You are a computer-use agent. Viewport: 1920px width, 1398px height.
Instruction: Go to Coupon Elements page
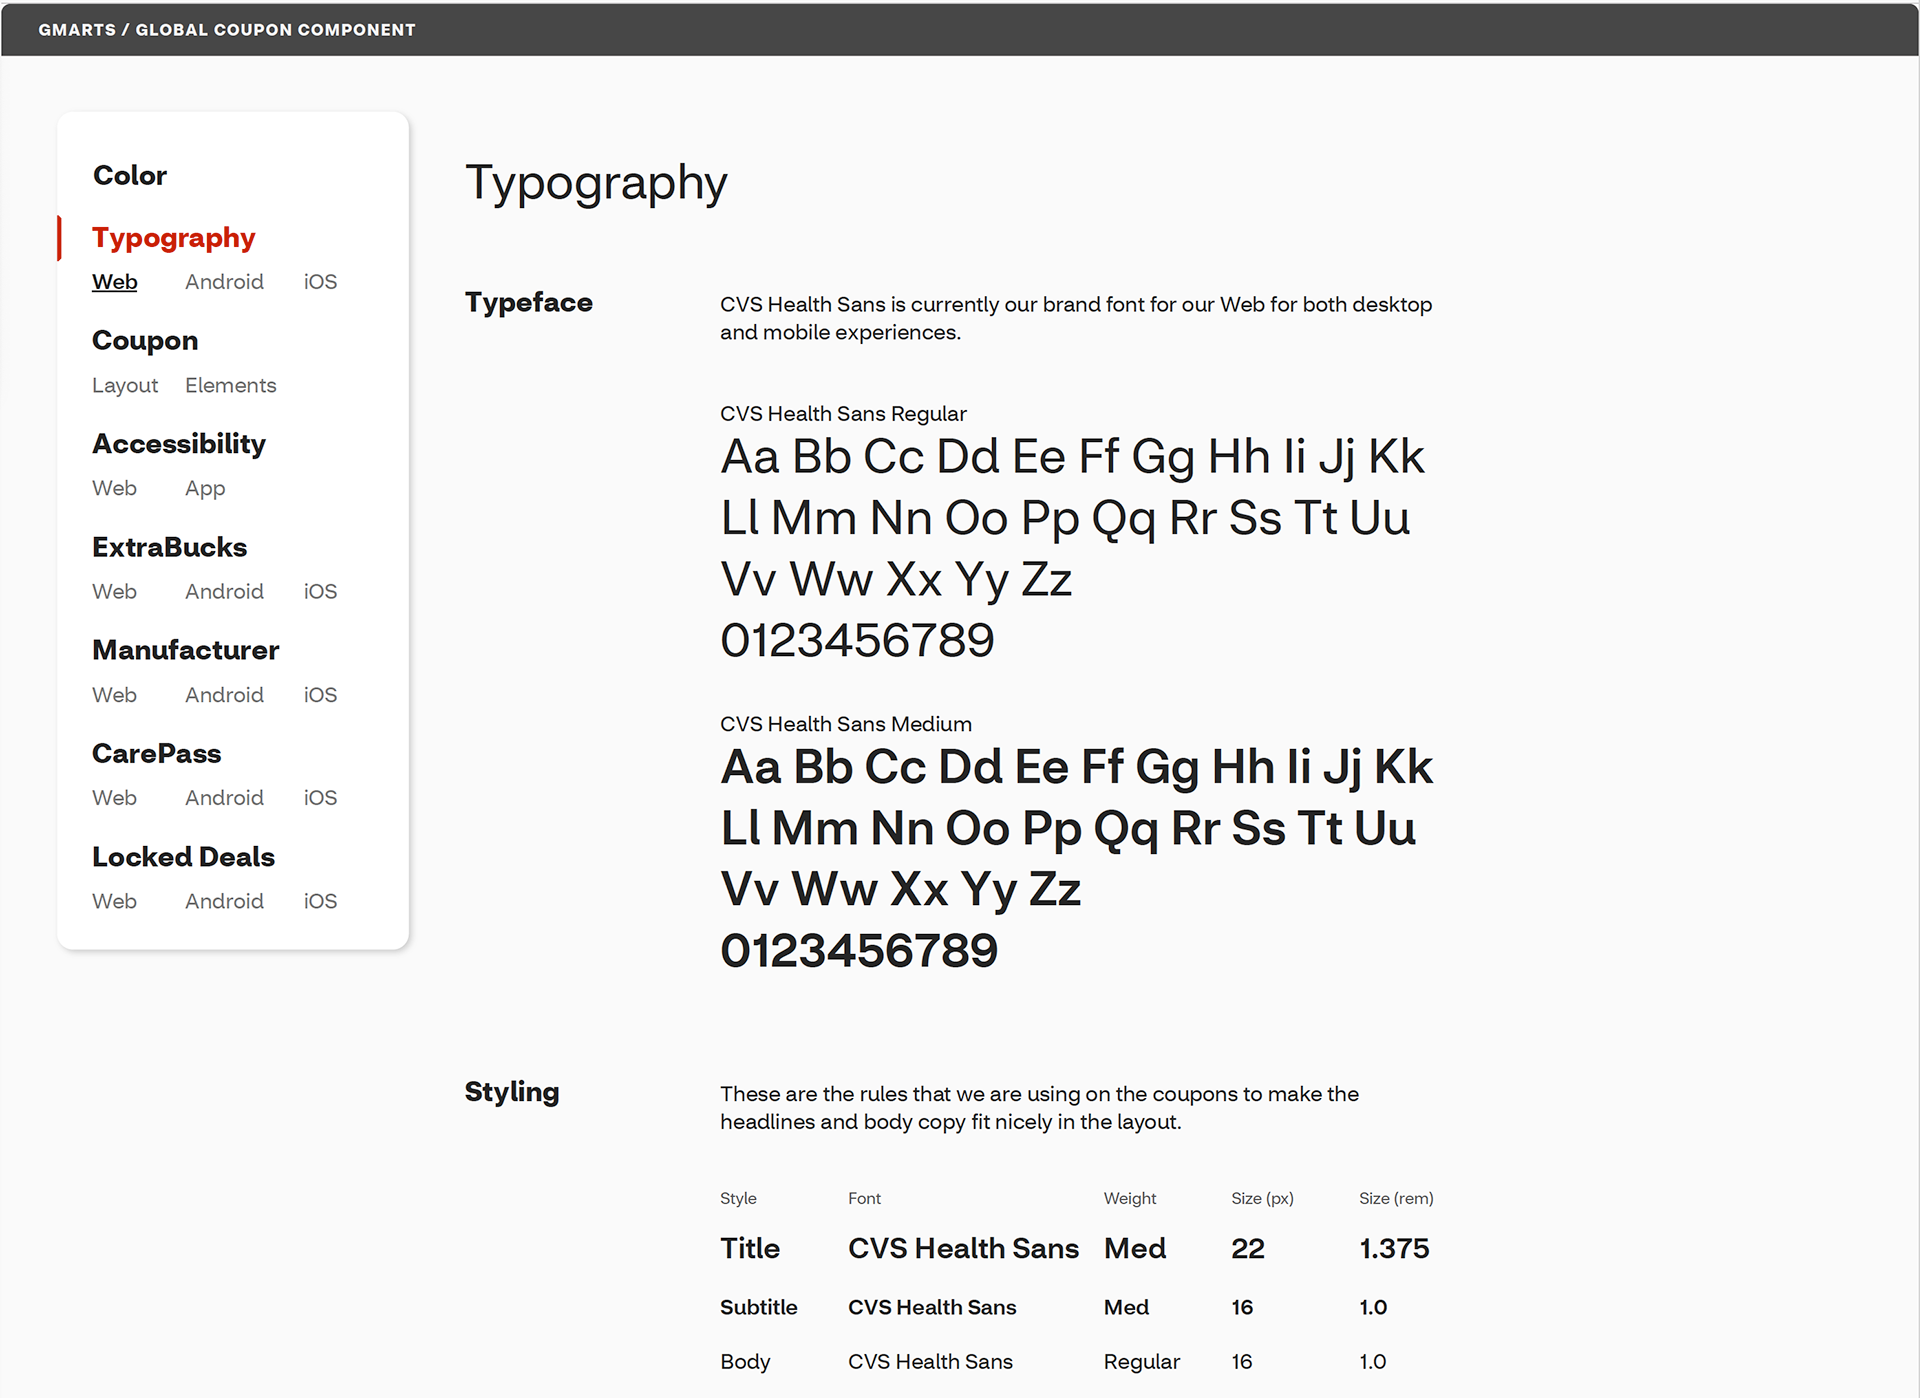tap(230, 385)
